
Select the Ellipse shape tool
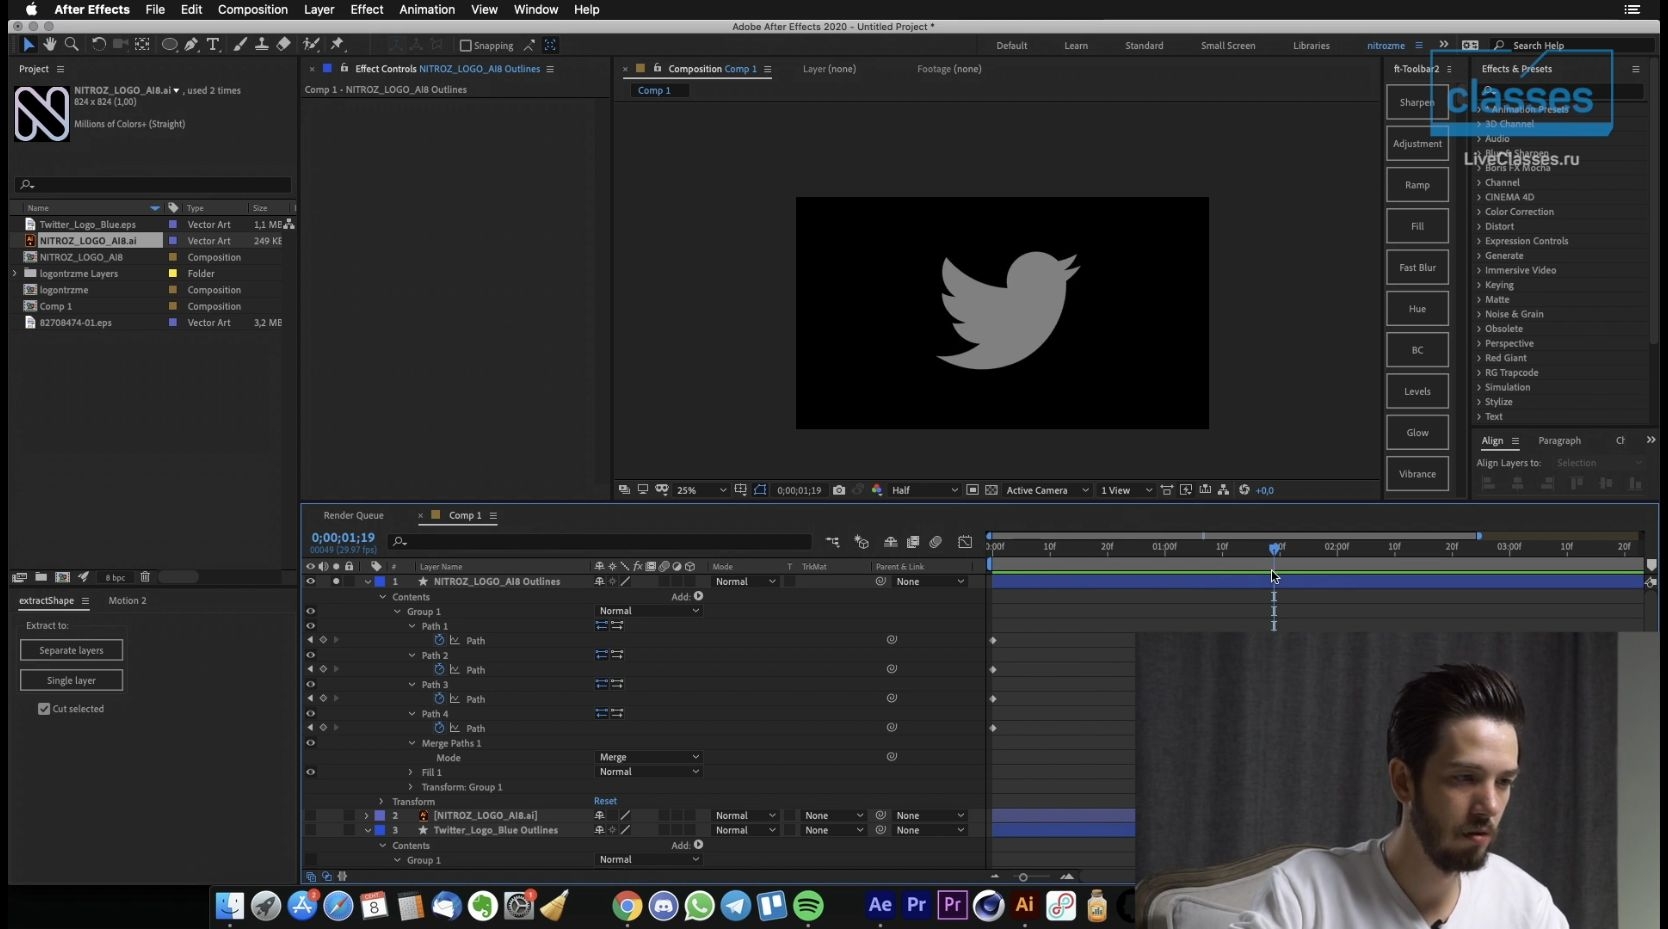coord(169,45)
